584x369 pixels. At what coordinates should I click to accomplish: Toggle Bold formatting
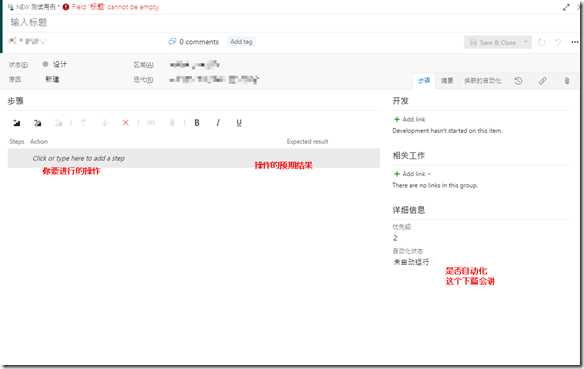[x=197, y=123]
